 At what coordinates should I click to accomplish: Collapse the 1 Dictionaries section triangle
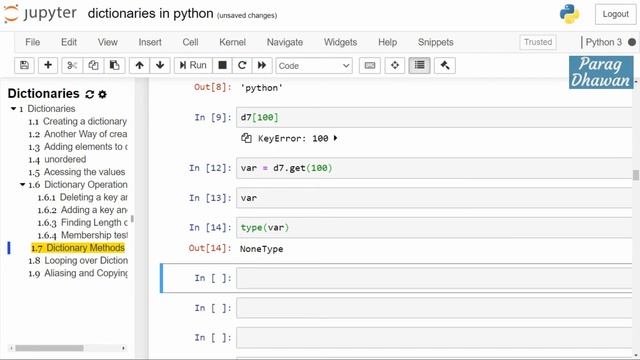pos(13,109)
